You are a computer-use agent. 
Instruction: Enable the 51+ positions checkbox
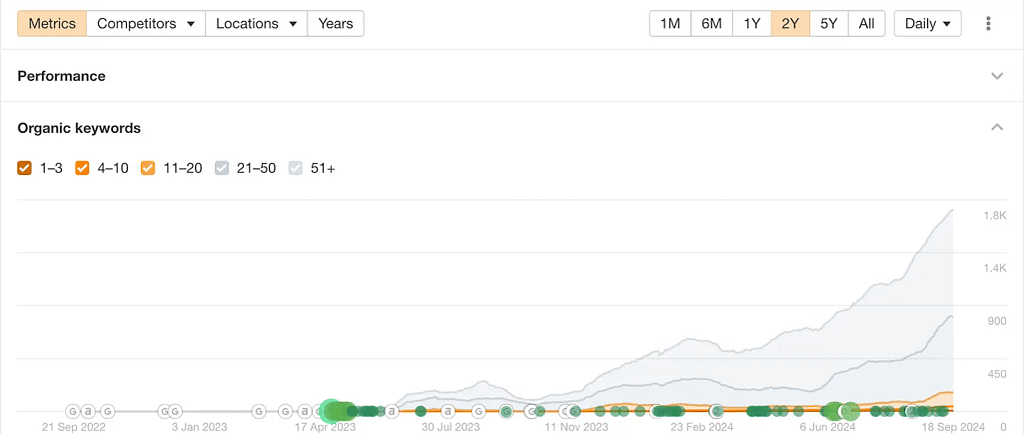[x=295, y=168]
